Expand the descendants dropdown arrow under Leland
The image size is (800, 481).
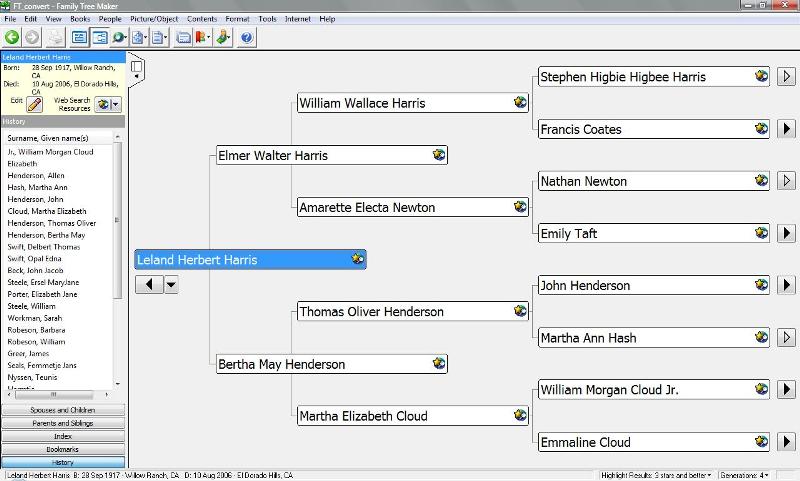click(171, 285)
